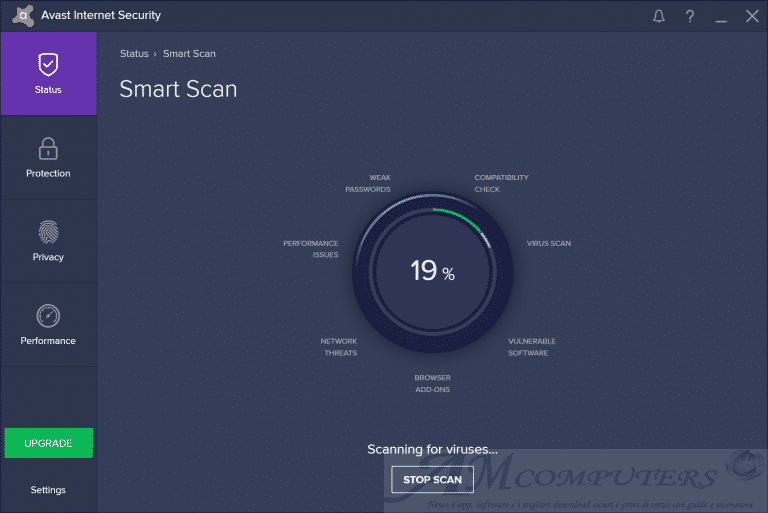Click the STOP SCAN button
The width and height of the screenshot is (768, 513).
coord(432,480)
